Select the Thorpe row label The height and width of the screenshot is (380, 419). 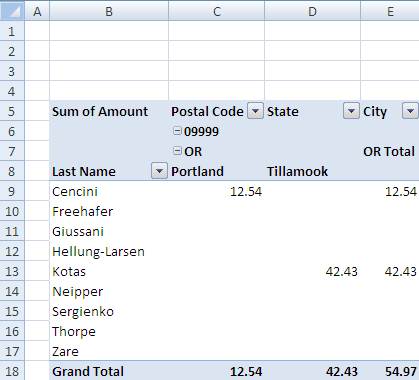(109, 331)
